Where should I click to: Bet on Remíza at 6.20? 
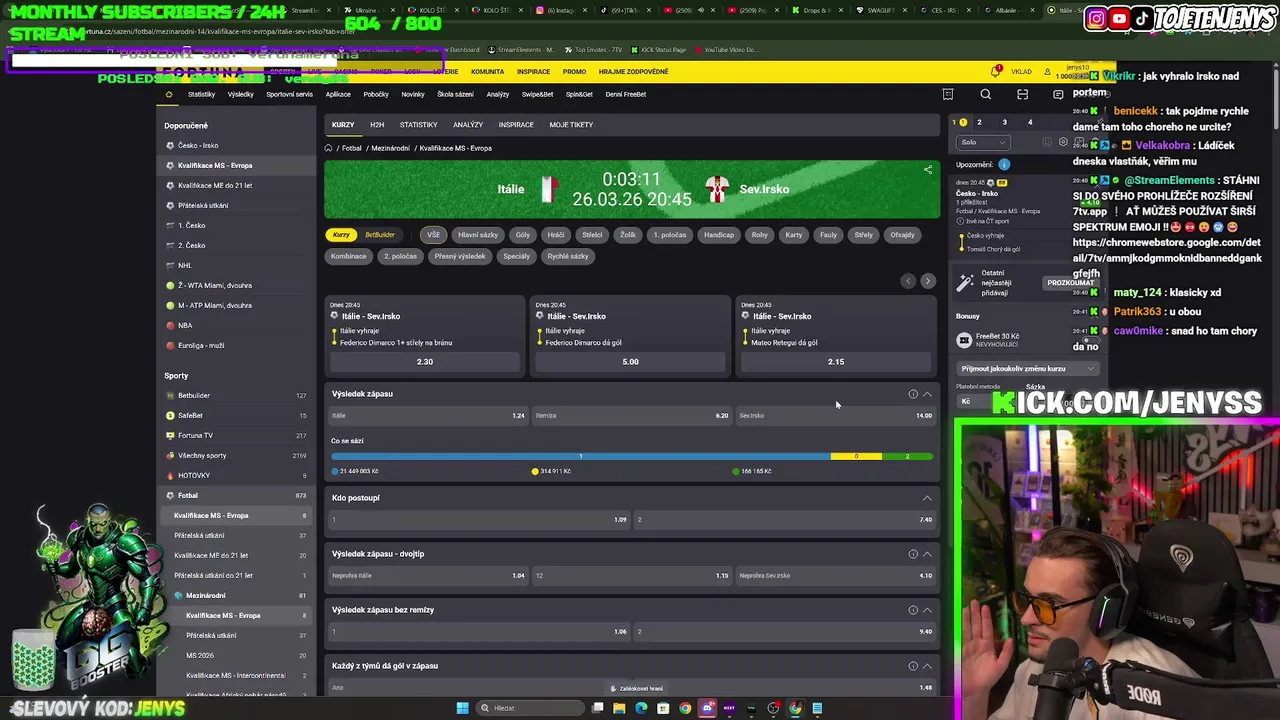(632, 415)
